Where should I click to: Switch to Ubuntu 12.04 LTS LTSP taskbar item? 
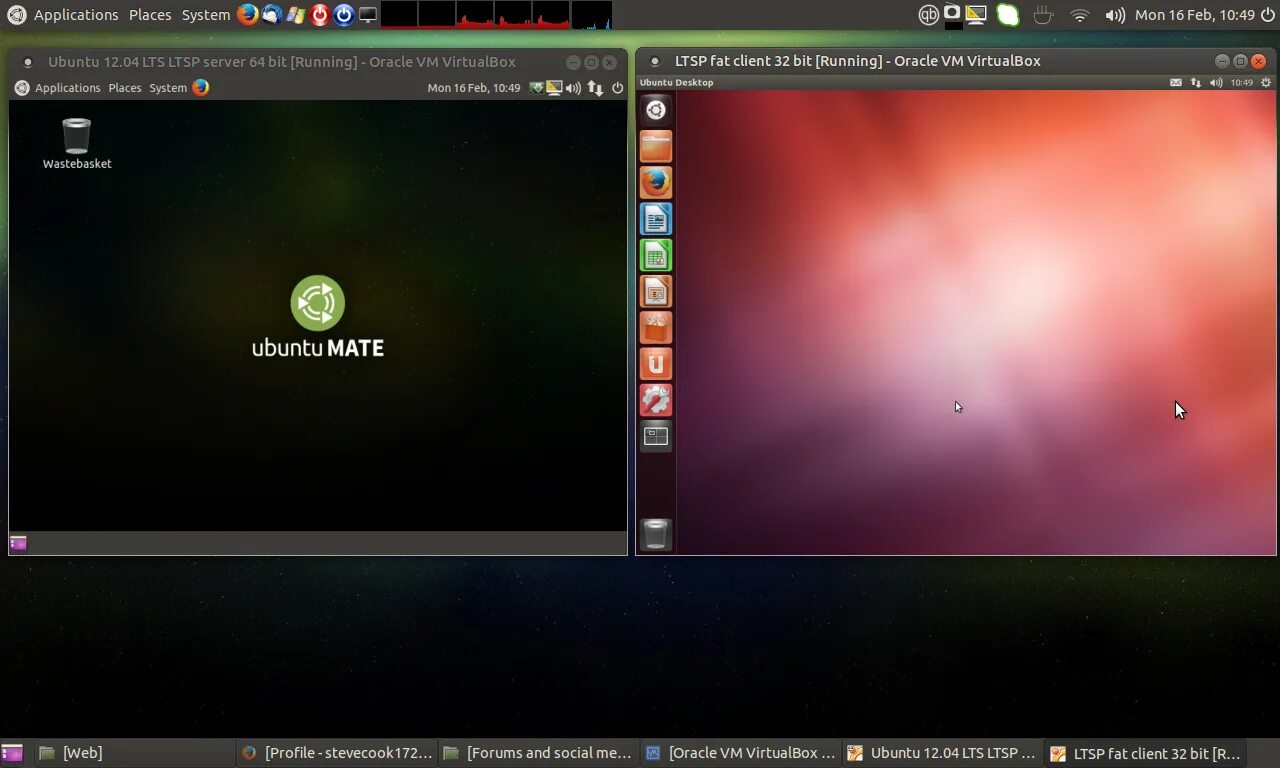942,753
